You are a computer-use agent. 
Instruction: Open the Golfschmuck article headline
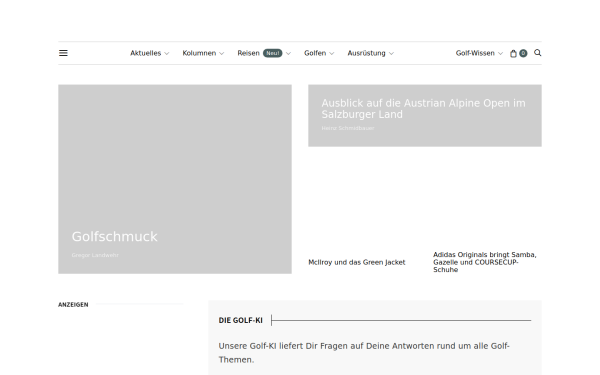pyautogui.click(x=114, y=236)
